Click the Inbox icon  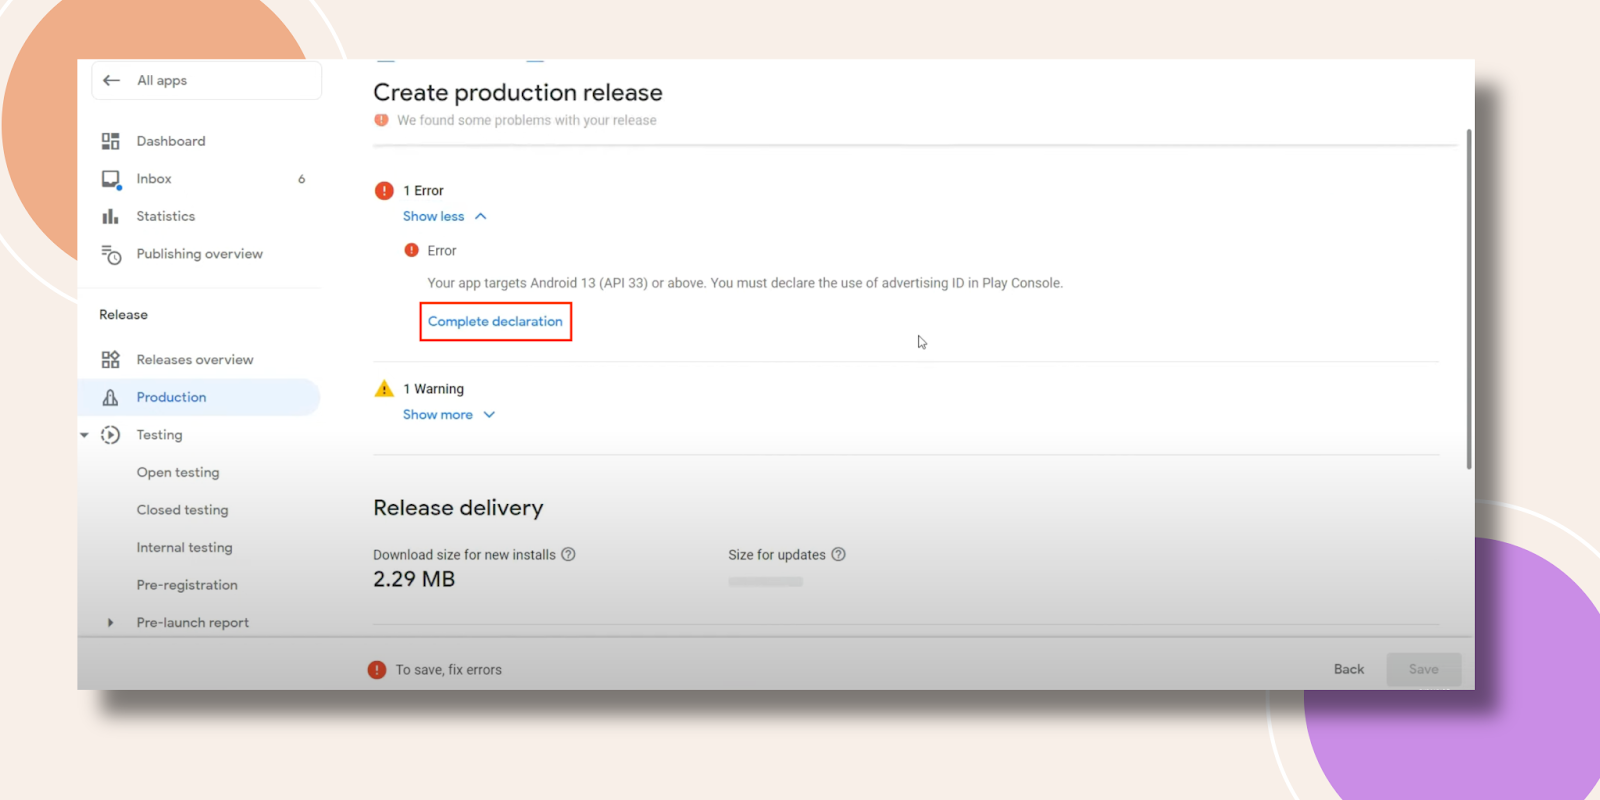[x=111, y=179]
